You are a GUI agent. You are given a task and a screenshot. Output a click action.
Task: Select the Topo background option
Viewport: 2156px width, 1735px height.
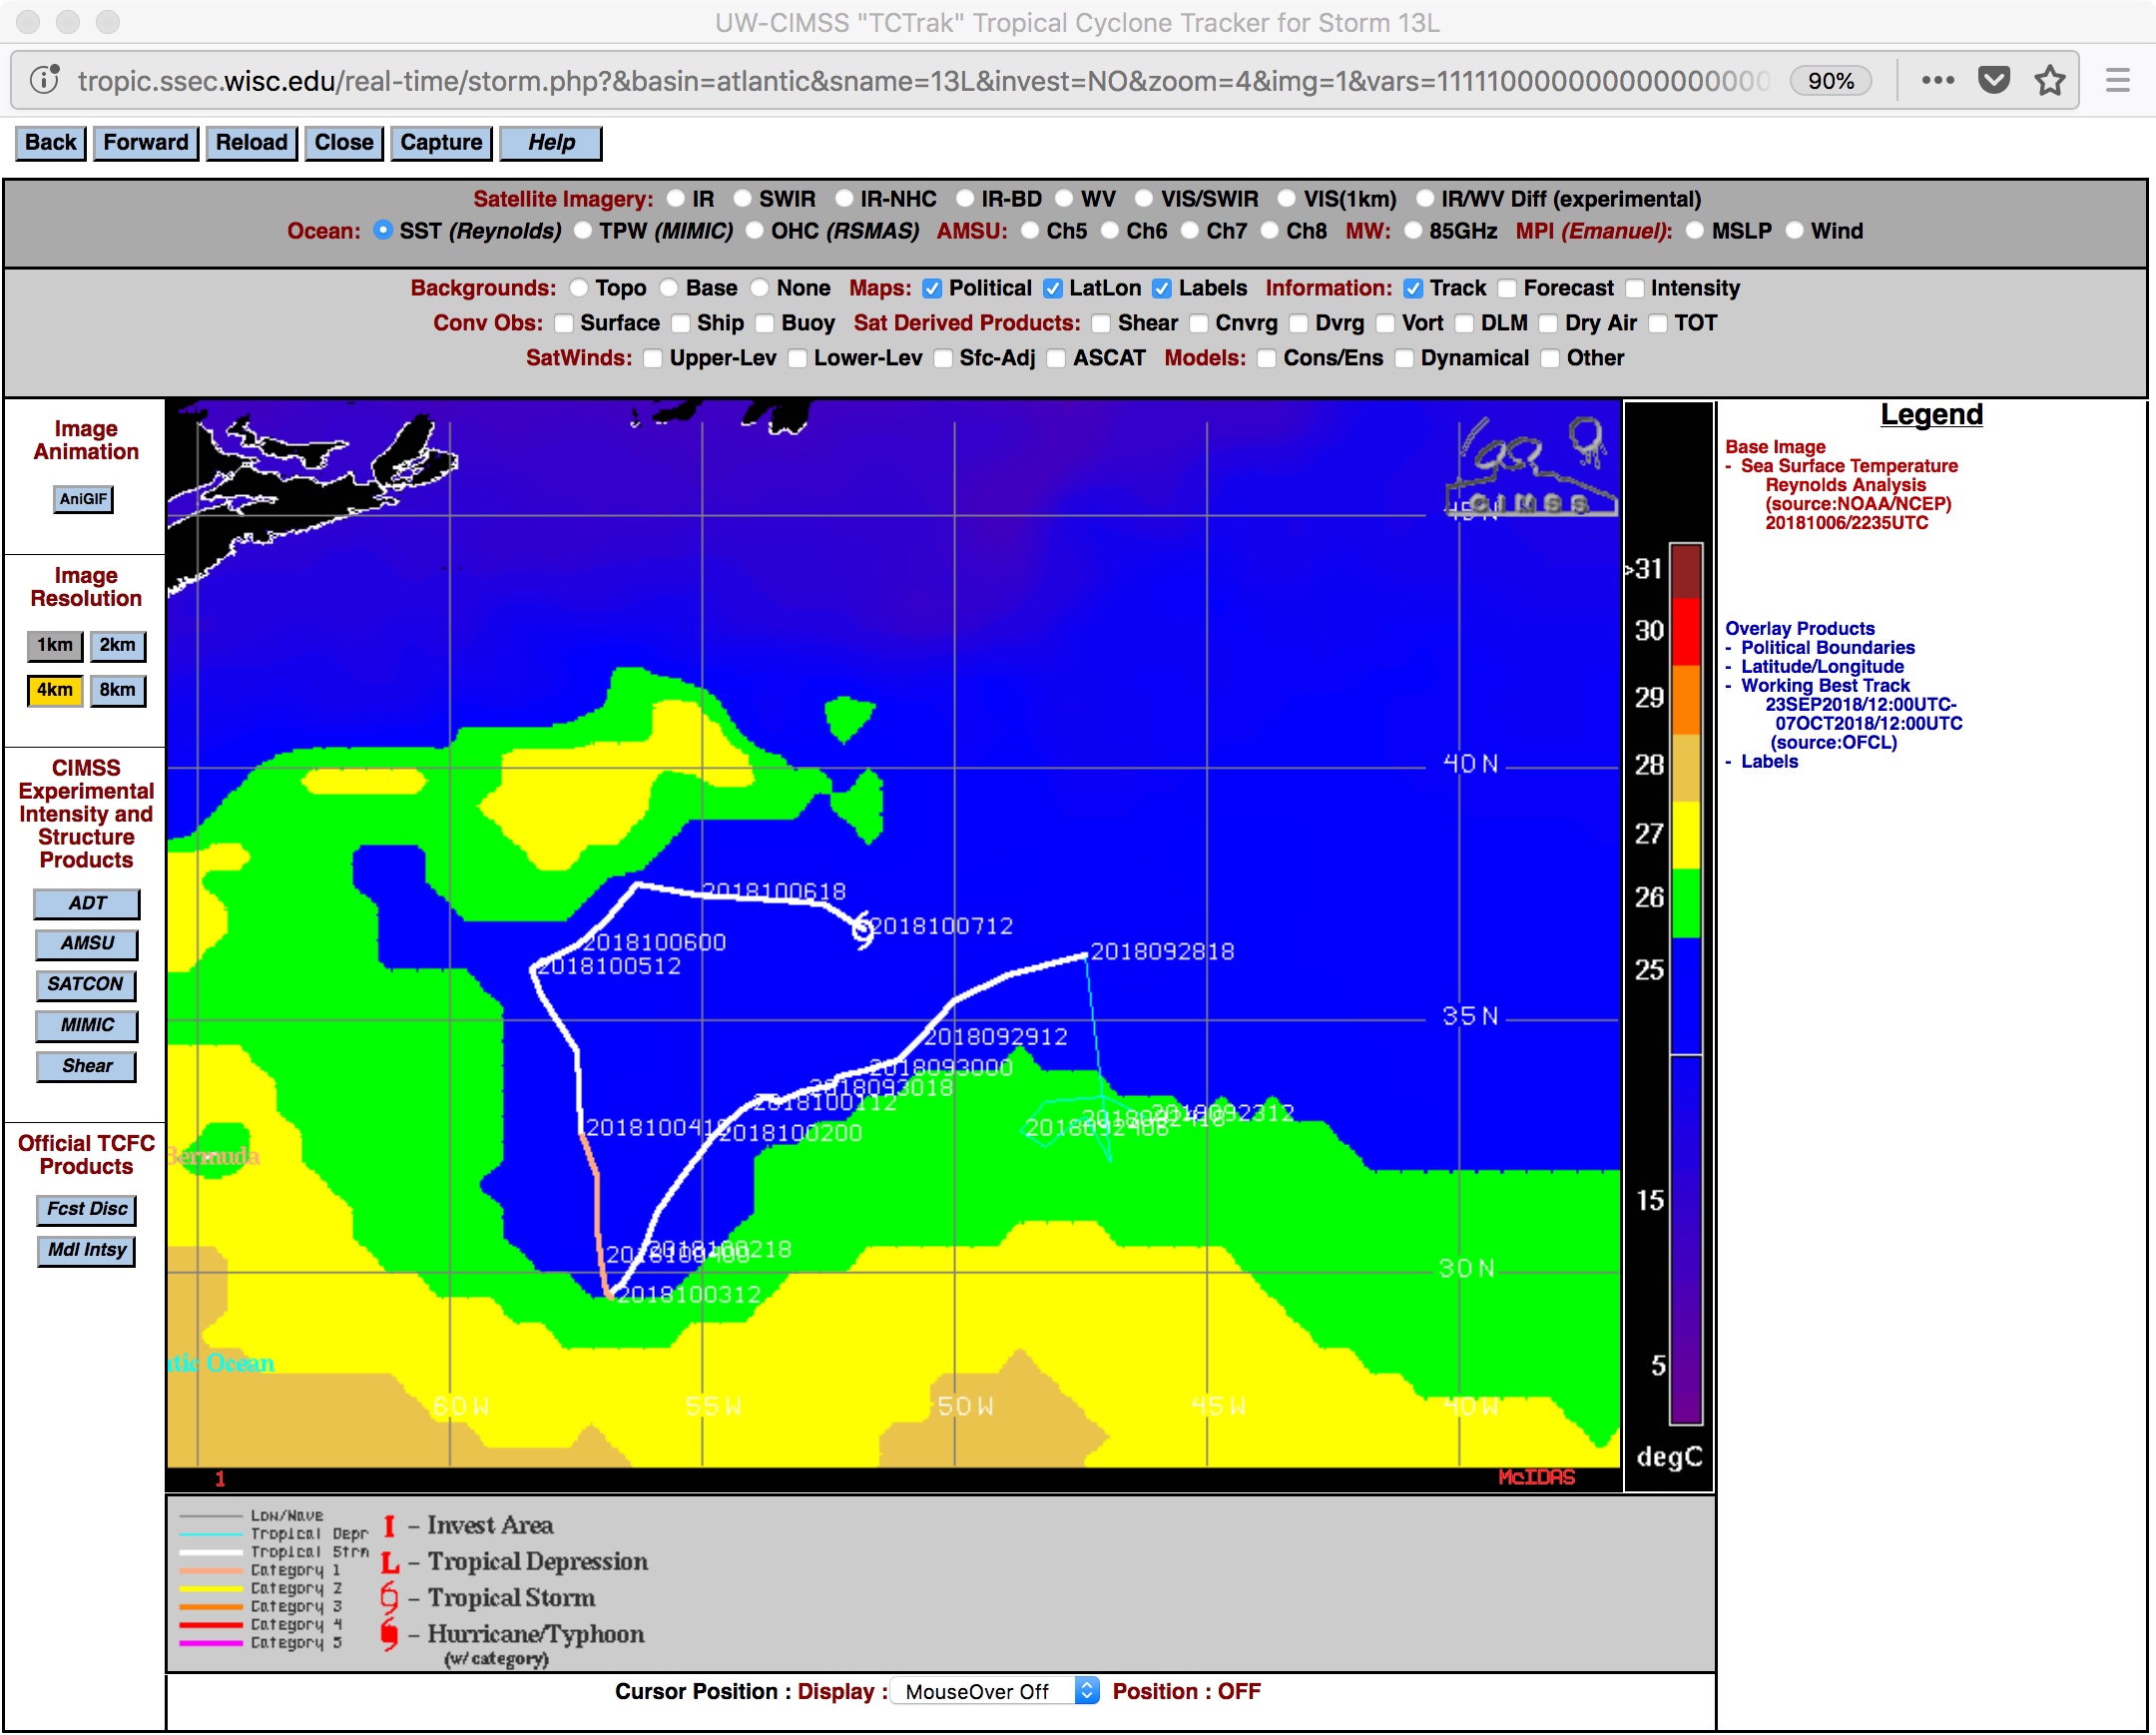pos(579,288)
